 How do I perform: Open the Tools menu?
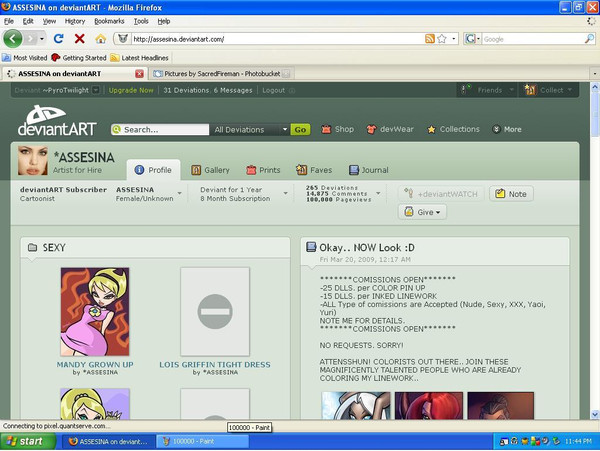click(141, 21)
